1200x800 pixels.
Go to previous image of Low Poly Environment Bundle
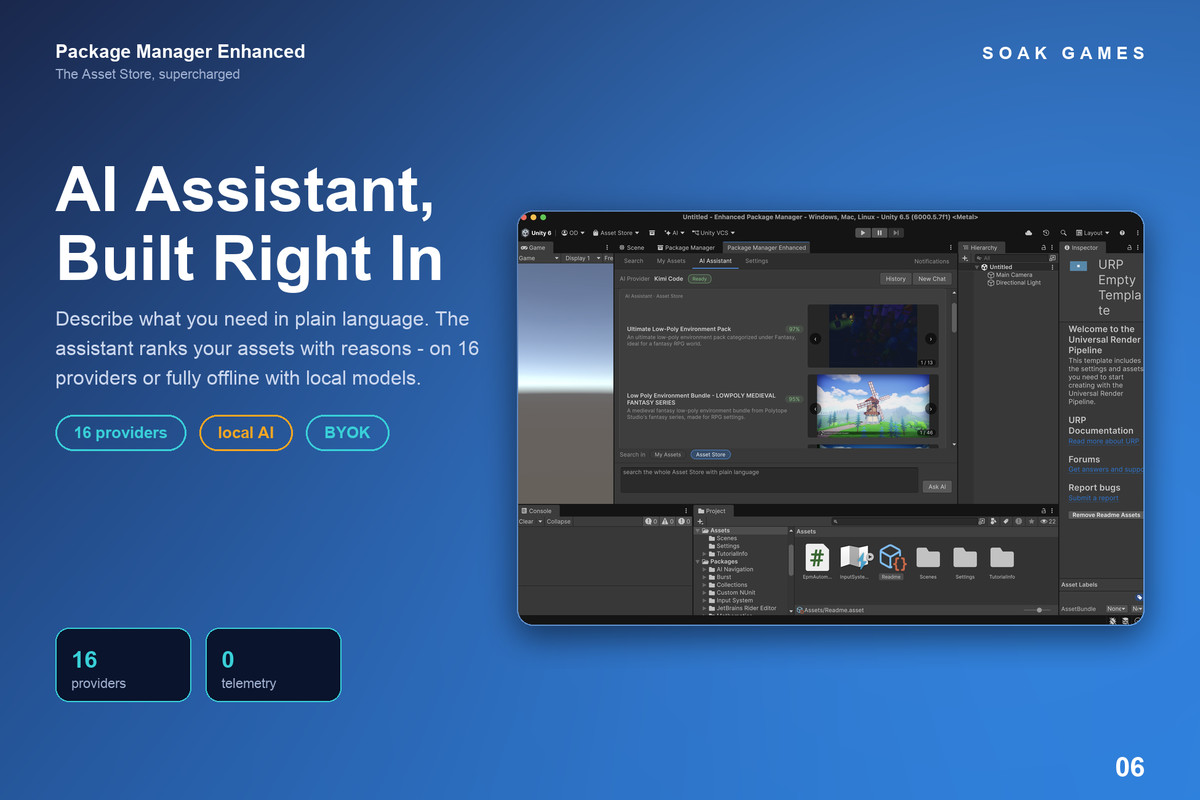click(x=815, y=408)
